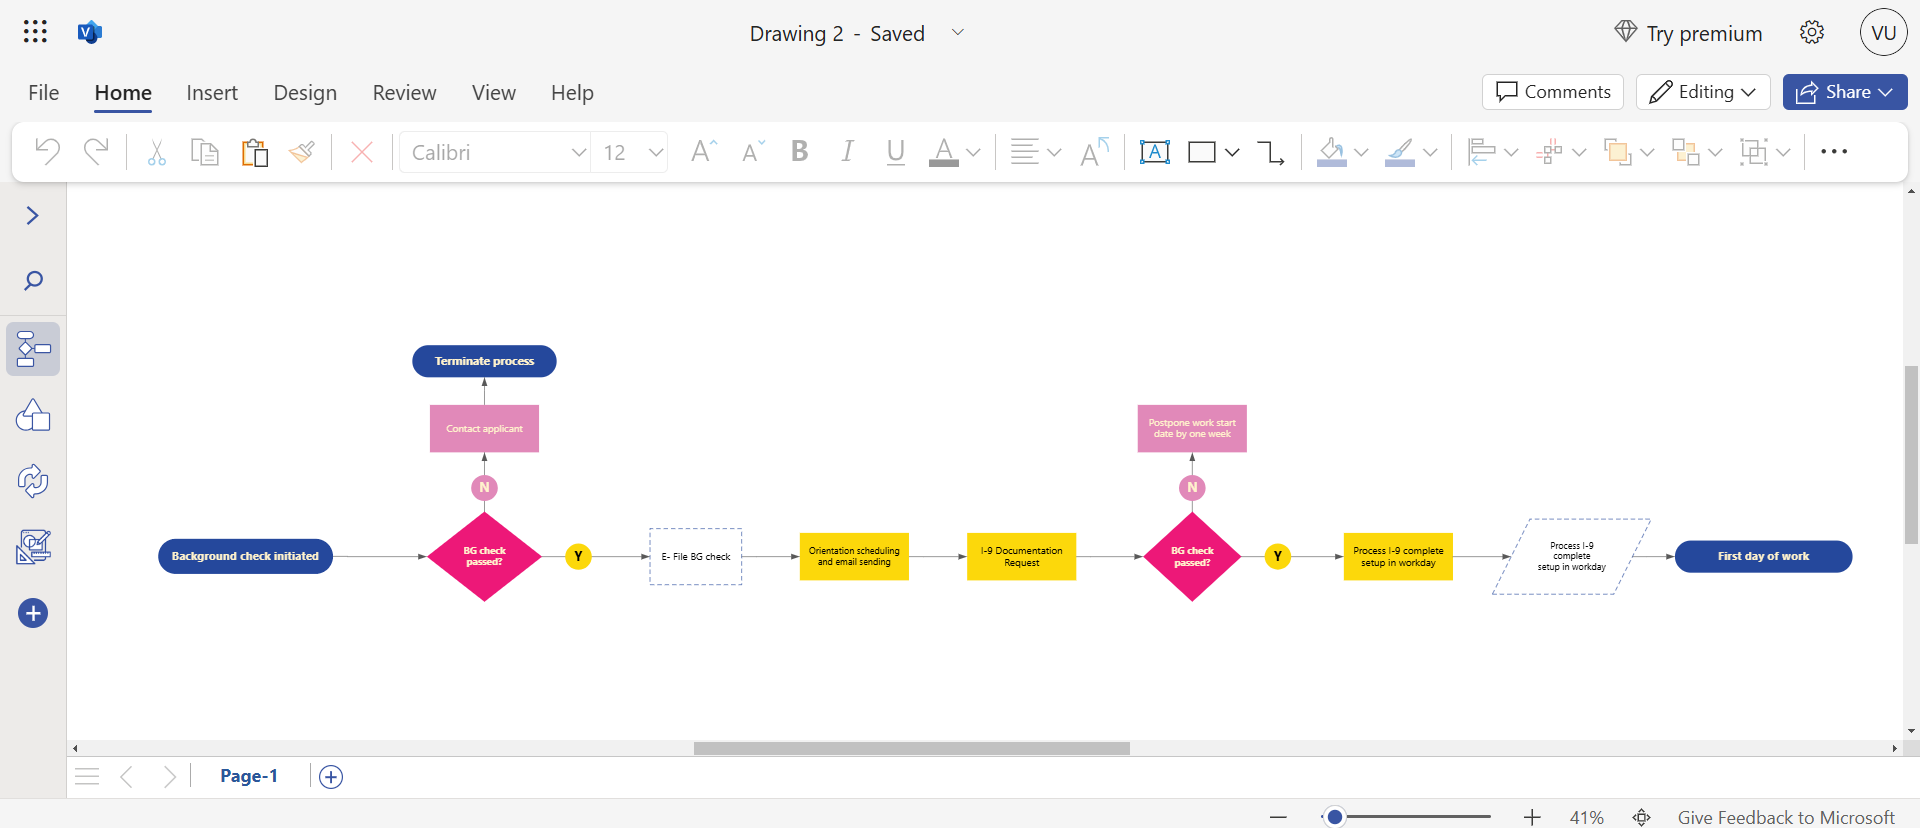The height and width of the screenshot is (828, 1920).
Task: Switch to the Insert tab
Action: pyautogui.click(x=212, y=93)
